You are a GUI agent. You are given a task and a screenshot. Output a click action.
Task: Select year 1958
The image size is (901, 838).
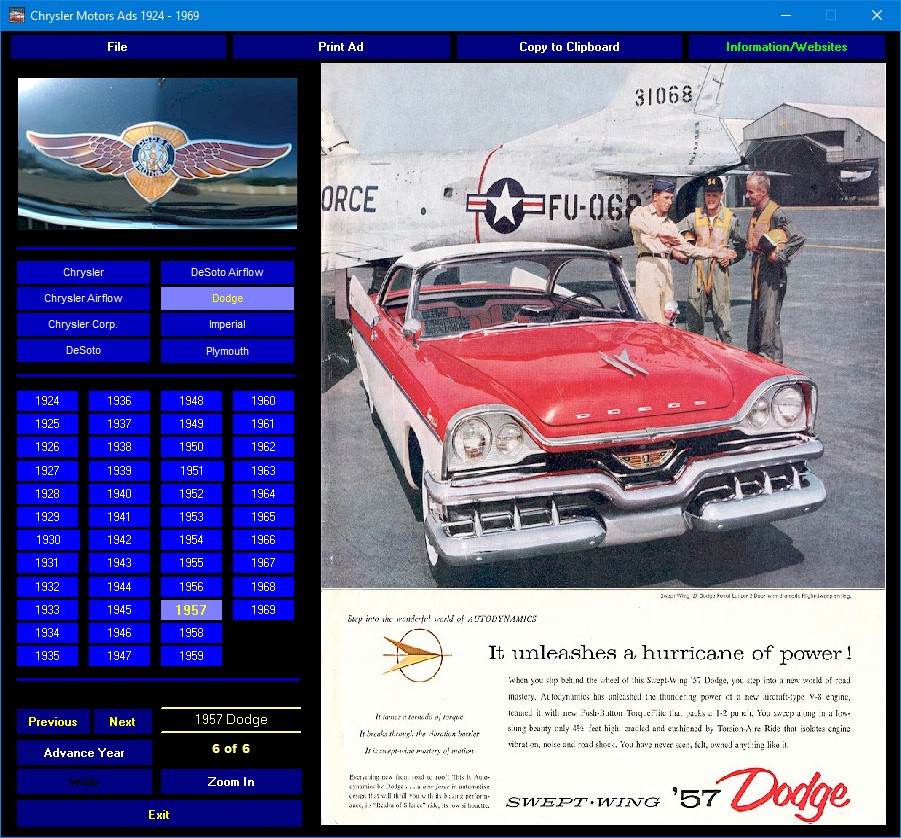[x=191, y=633]
